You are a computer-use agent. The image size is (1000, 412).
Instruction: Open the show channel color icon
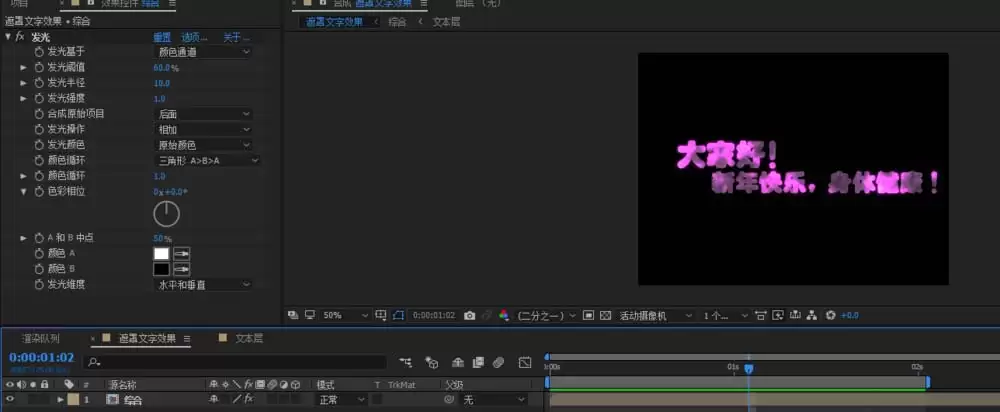[504, 315]
